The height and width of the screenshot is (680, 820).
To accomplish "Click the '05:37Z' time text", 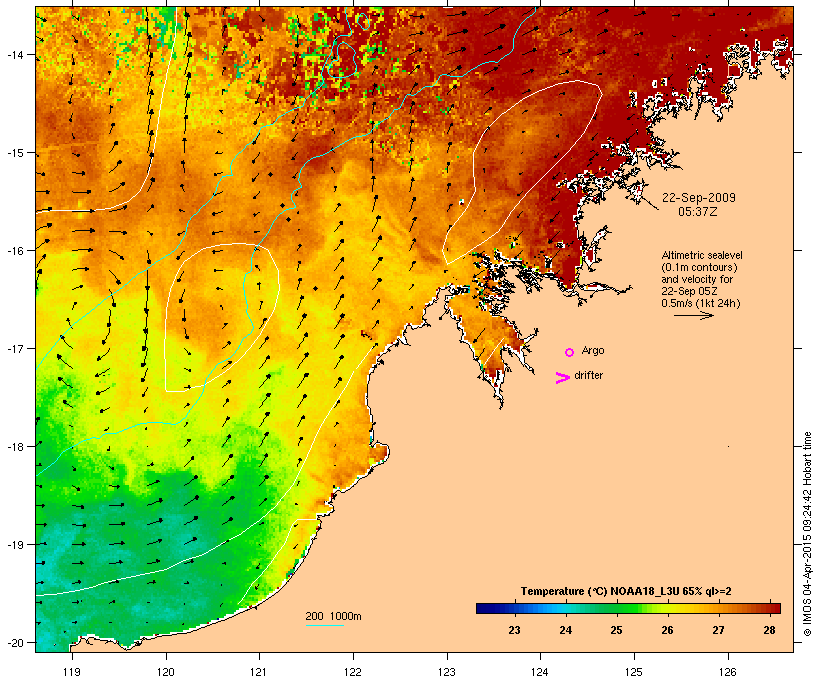I will click(x=698, y=212).
